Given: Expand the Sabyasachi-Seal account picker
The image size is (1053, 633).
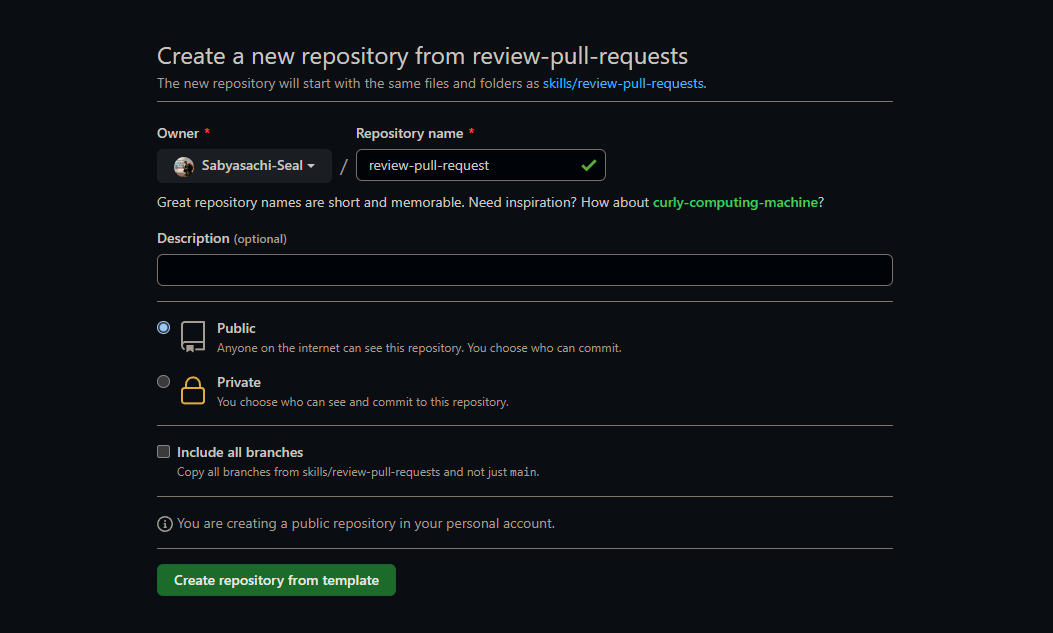Looking at the screenshot, I should coord(244,165).
